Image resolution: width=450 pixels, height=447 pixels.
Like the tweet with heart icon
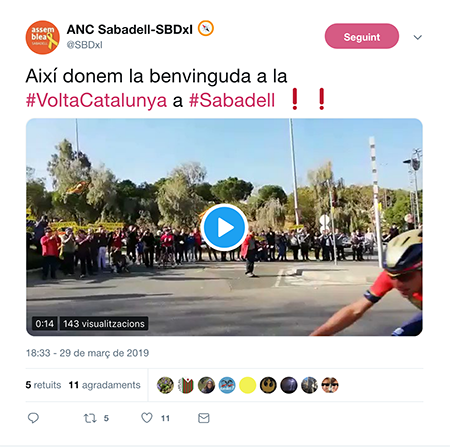point(147,418)
